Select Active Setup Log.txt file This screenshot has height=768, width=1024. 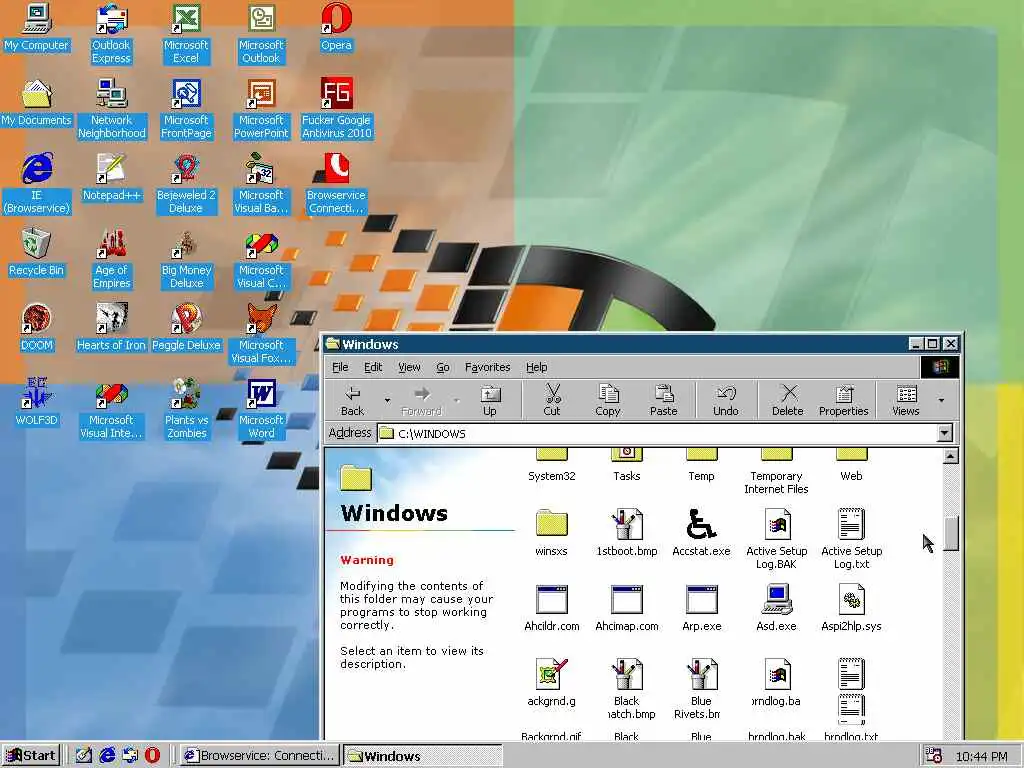click(851, 539)
